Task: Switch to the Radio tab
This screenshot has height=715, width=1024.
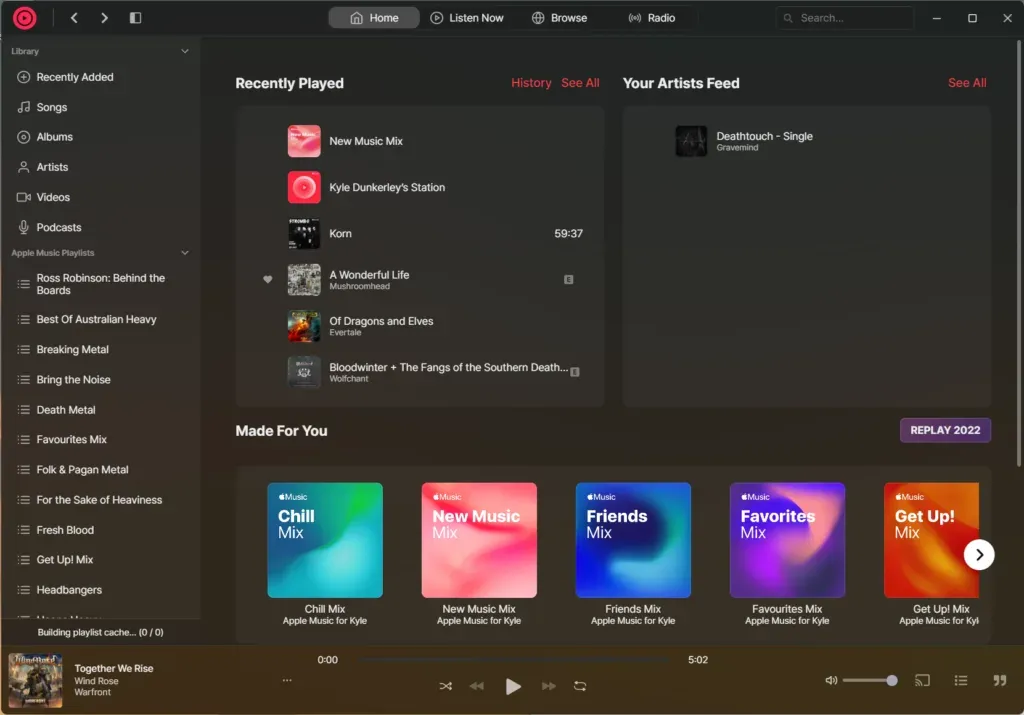Action: click(x=652, y=18)
